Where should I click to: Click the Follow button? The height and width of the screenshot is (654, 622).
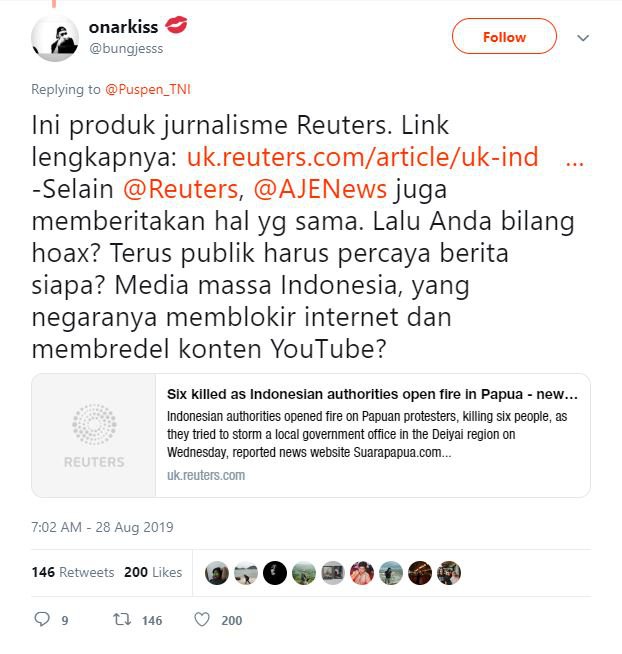point(504,36)
